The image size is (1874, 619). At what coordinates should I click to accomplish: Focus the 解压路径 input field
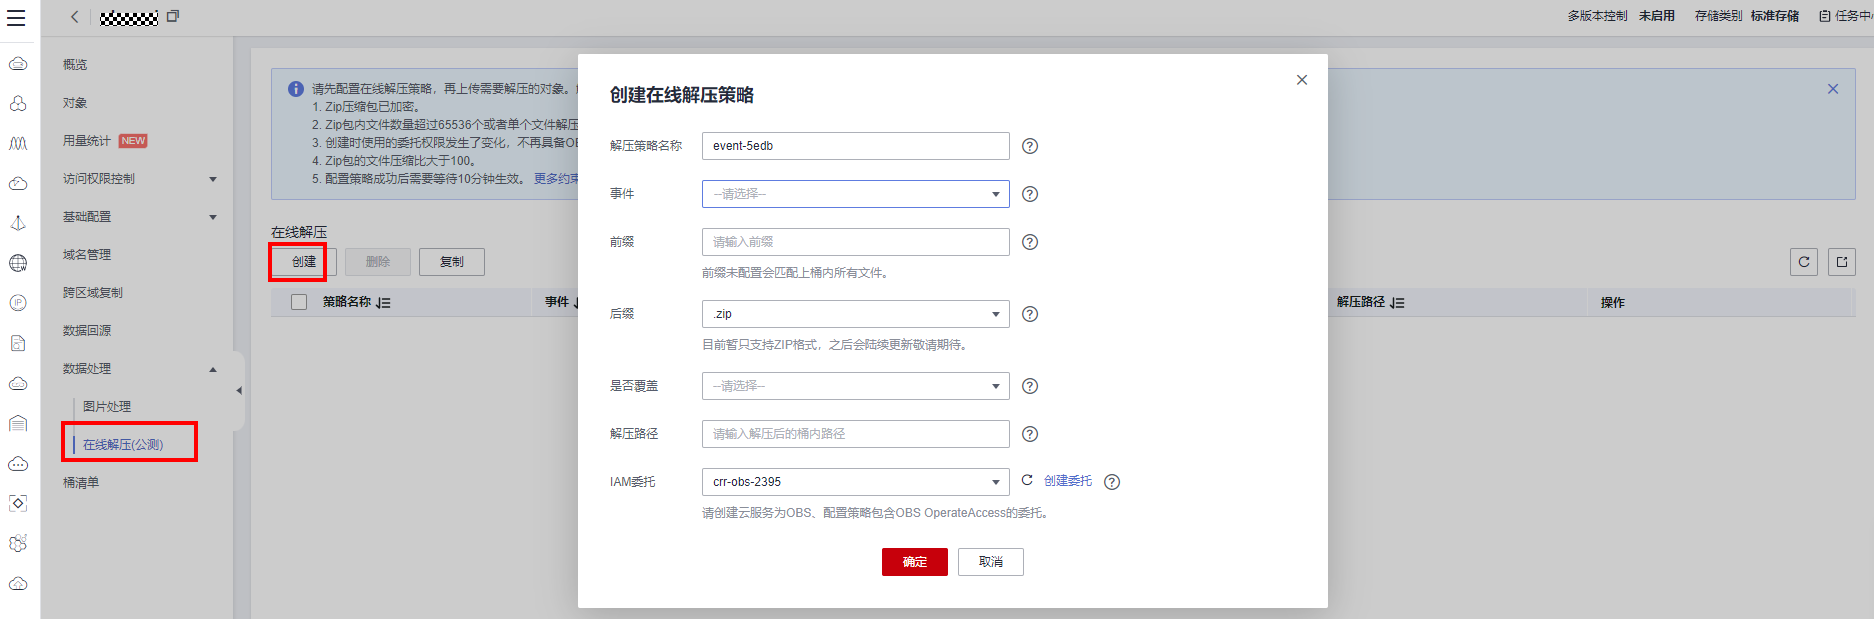coord(856,434)
